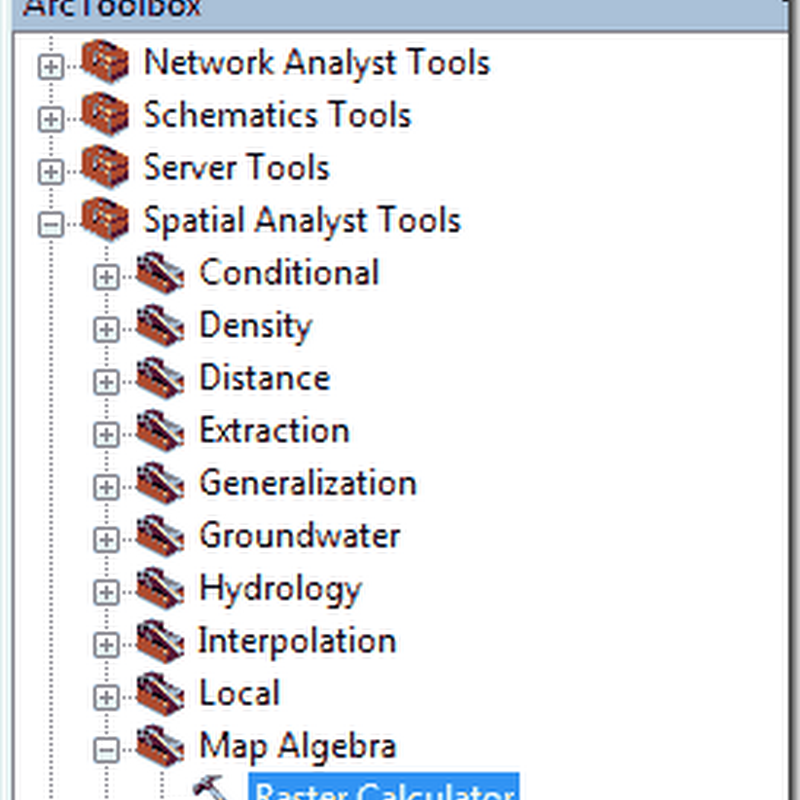Select the Extraction toolset label
Image resolution: width=800 pixels, height=800 pixels.
tap(274, 430)
